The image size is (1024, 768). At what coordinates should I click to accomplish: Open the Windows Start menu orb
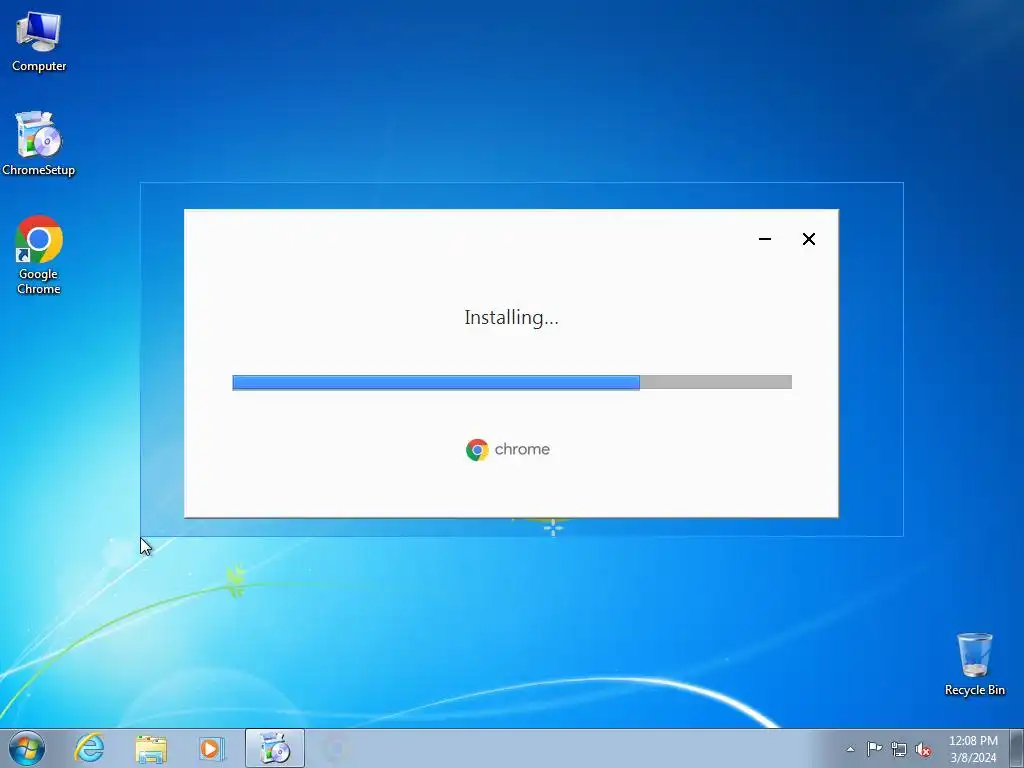[x=27, y=748]
